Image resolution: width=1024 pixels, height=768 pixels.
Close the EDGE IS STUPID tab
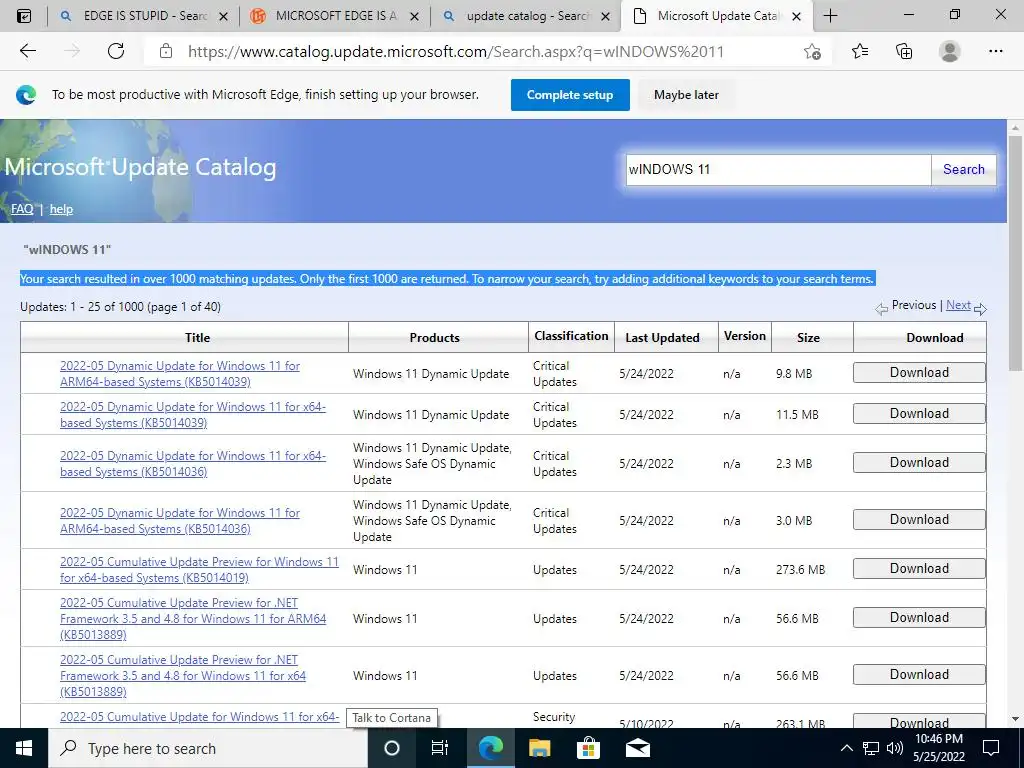point(223,16)
